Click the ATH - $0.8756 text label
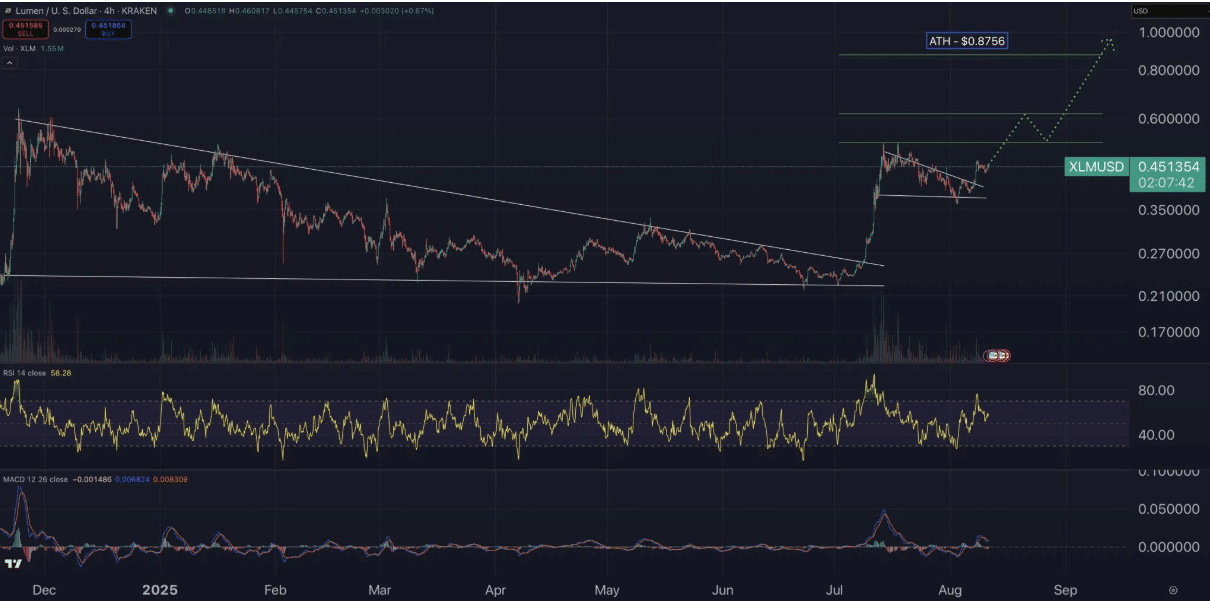Viewport: 1210px width, 601px height. coord(967,41)
